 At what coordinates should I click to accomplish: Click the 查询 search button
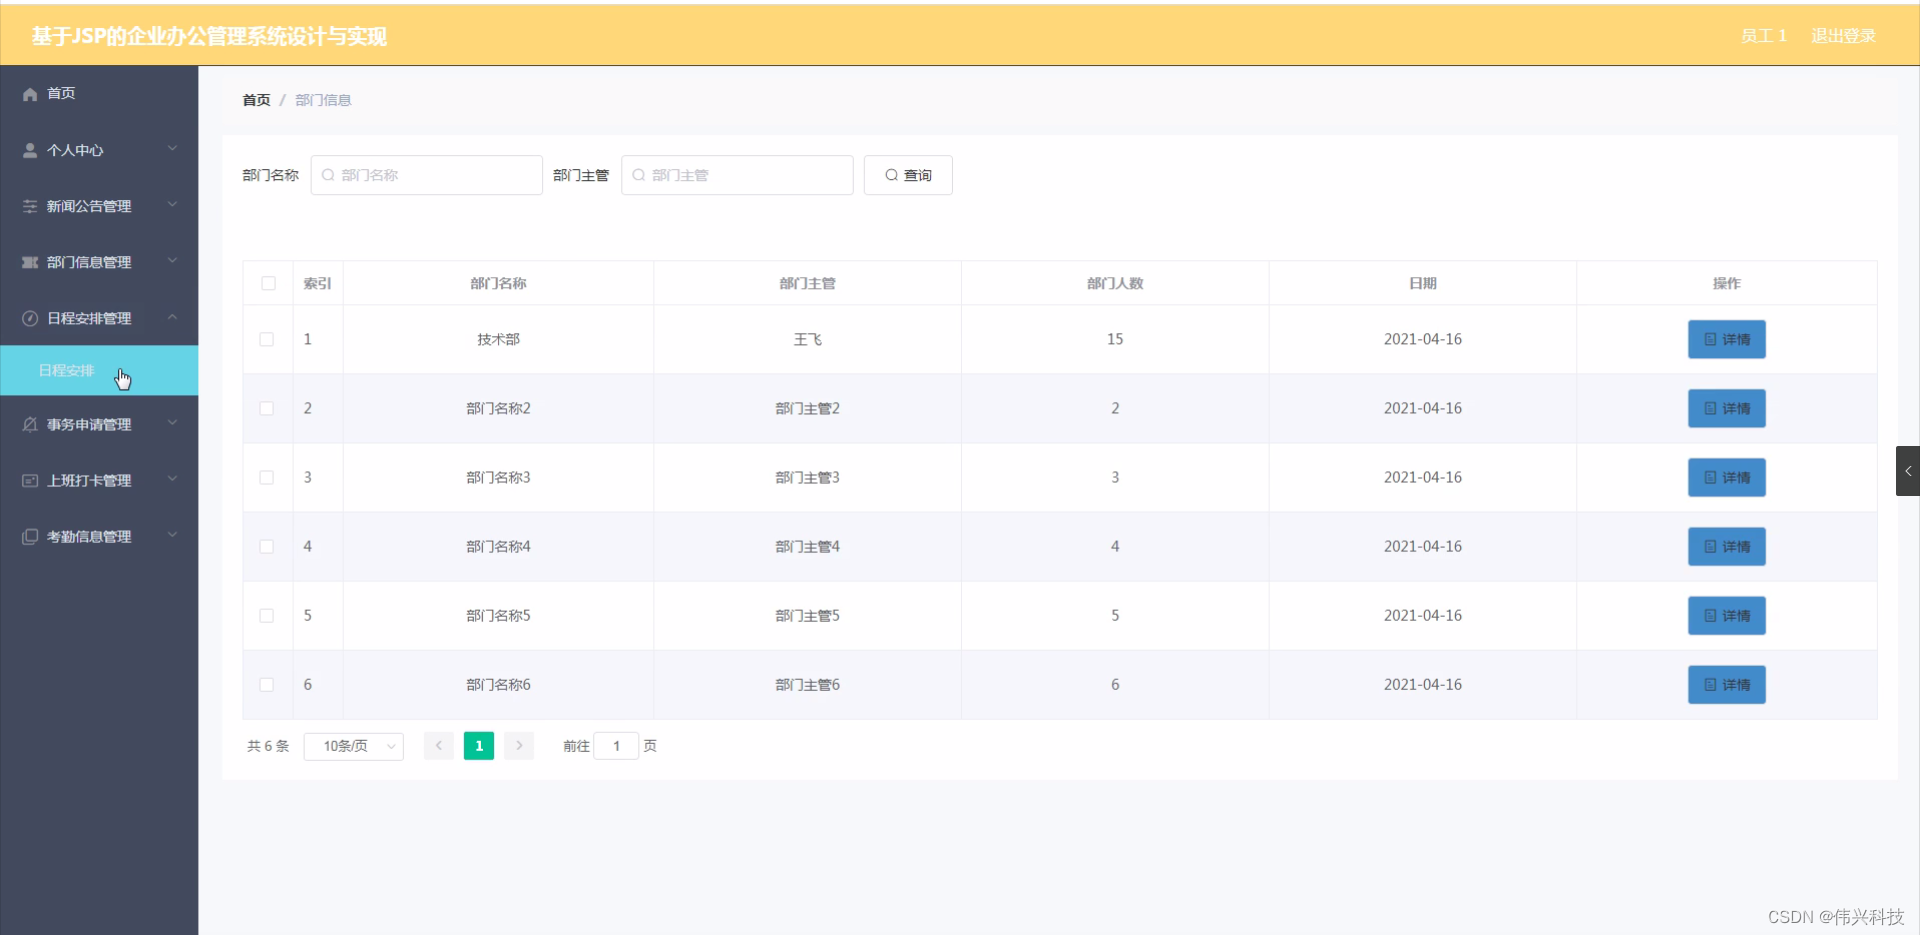pos(906,174)
